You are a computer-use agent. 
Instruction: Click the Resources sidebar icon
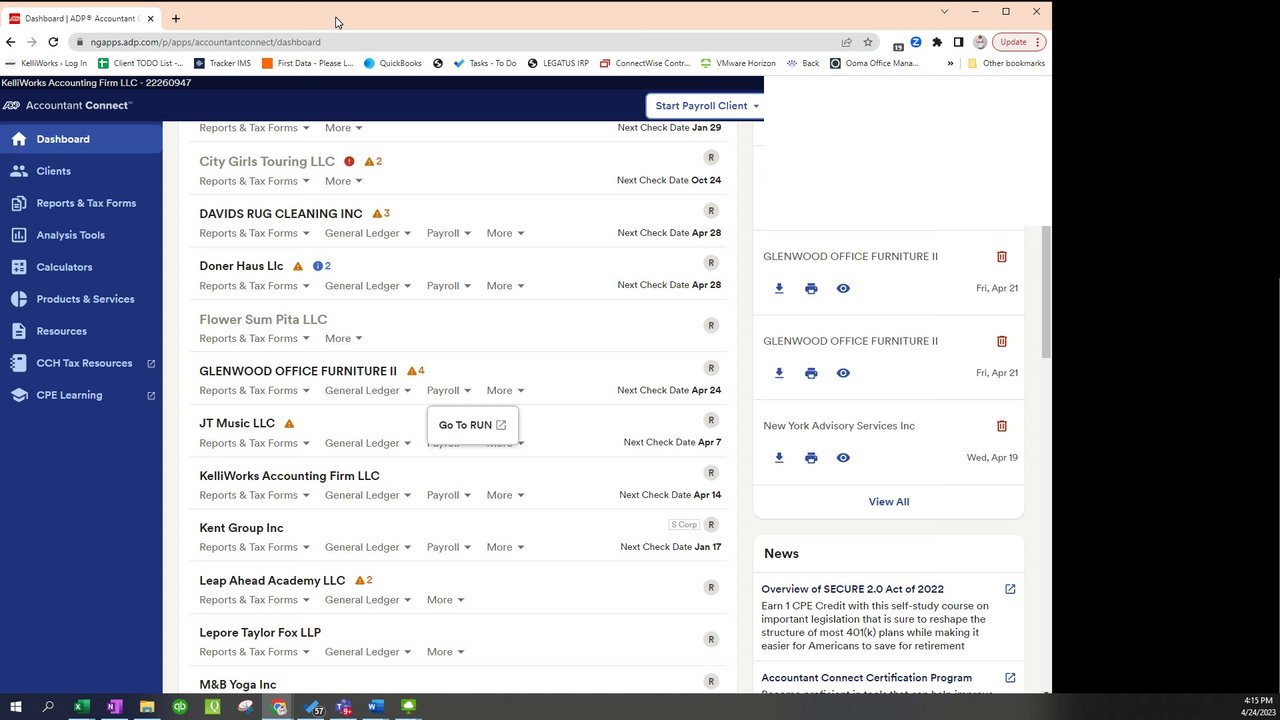click(18, 331)
